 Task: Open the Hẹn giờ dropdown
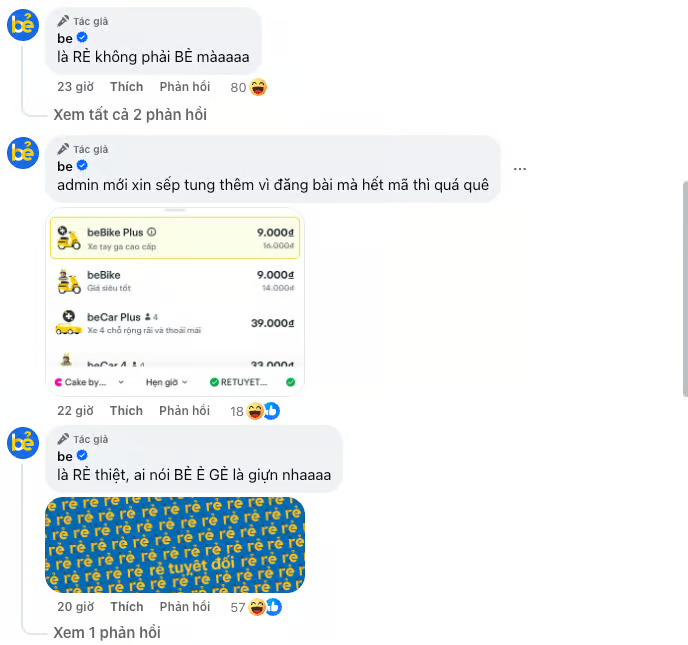[166, 382]
